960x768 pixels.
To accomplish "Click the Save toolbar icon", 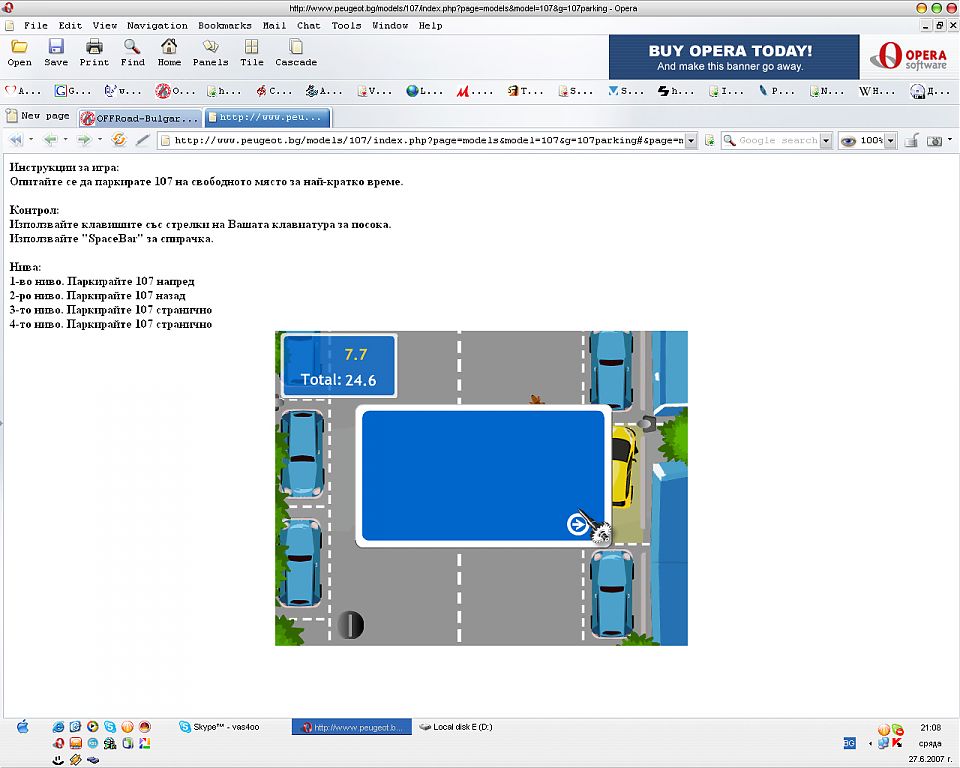I will pyautogui.click(x=56, y=52).
